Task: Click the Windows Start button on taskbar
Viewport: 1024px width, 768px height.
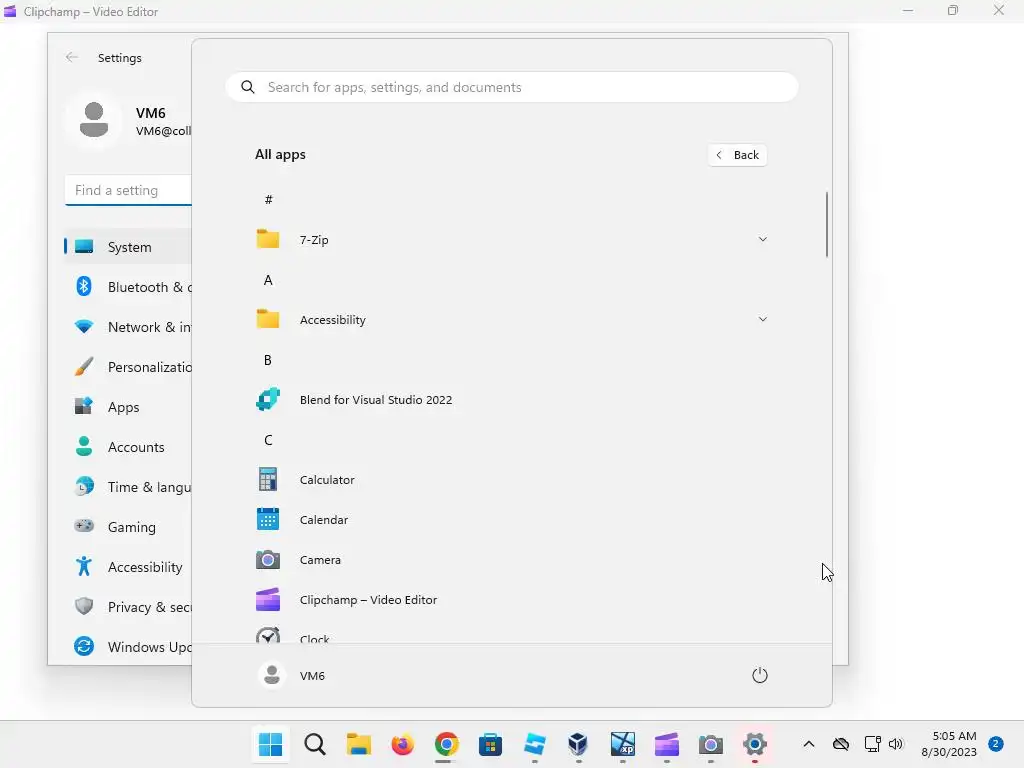Action: click(x=270, y=744)
